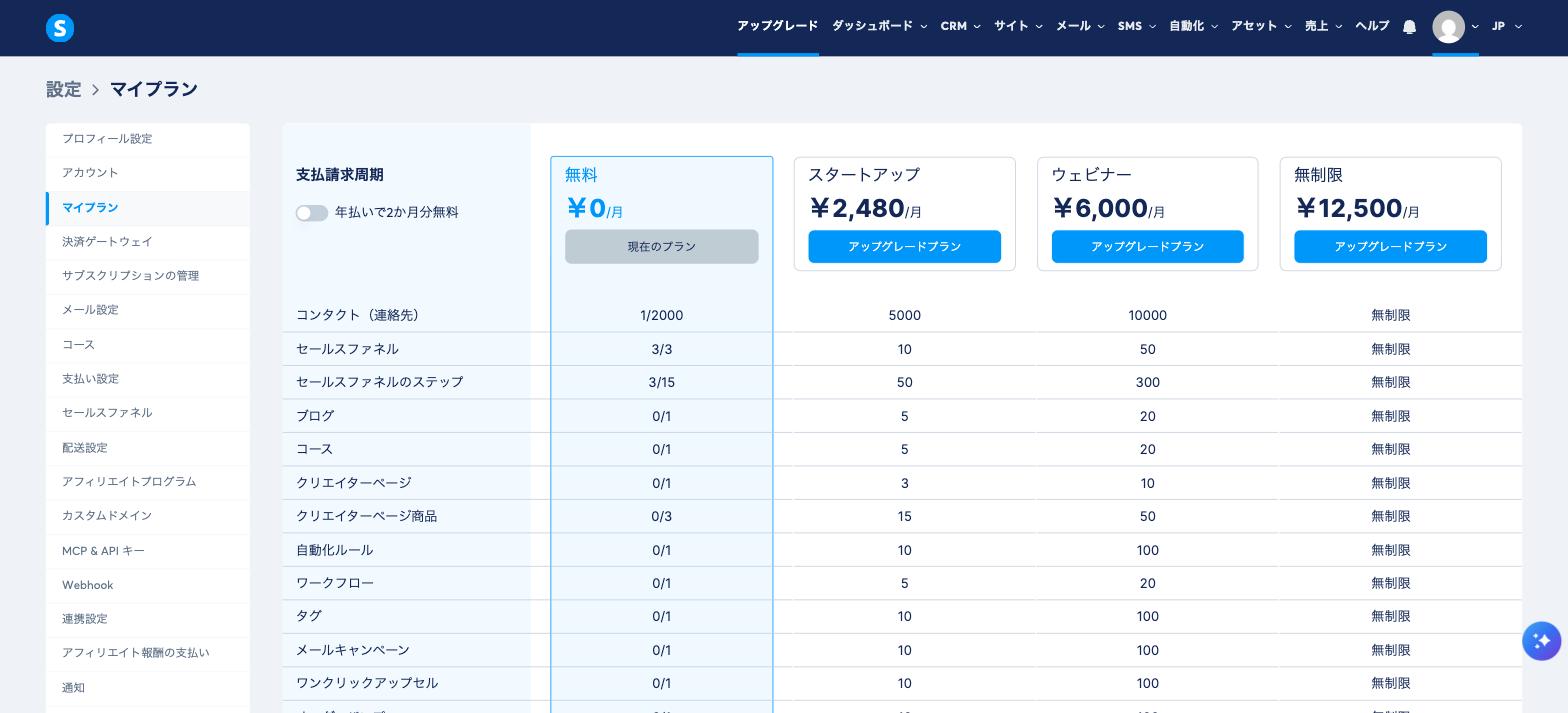This screenshot has height=713, width=1568.
Task: Open コース in the settings sidebar
Action: (x=148, y=345)
